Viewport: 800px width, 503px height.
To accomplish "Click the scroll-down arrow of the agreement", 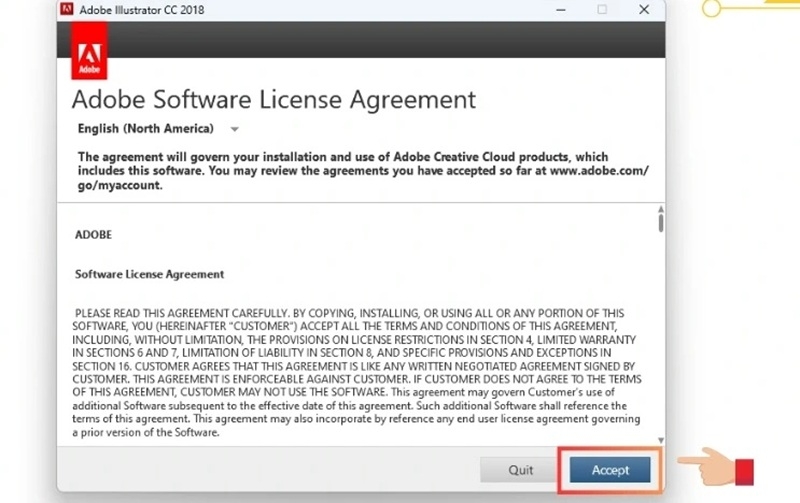I will click(661, 440).
